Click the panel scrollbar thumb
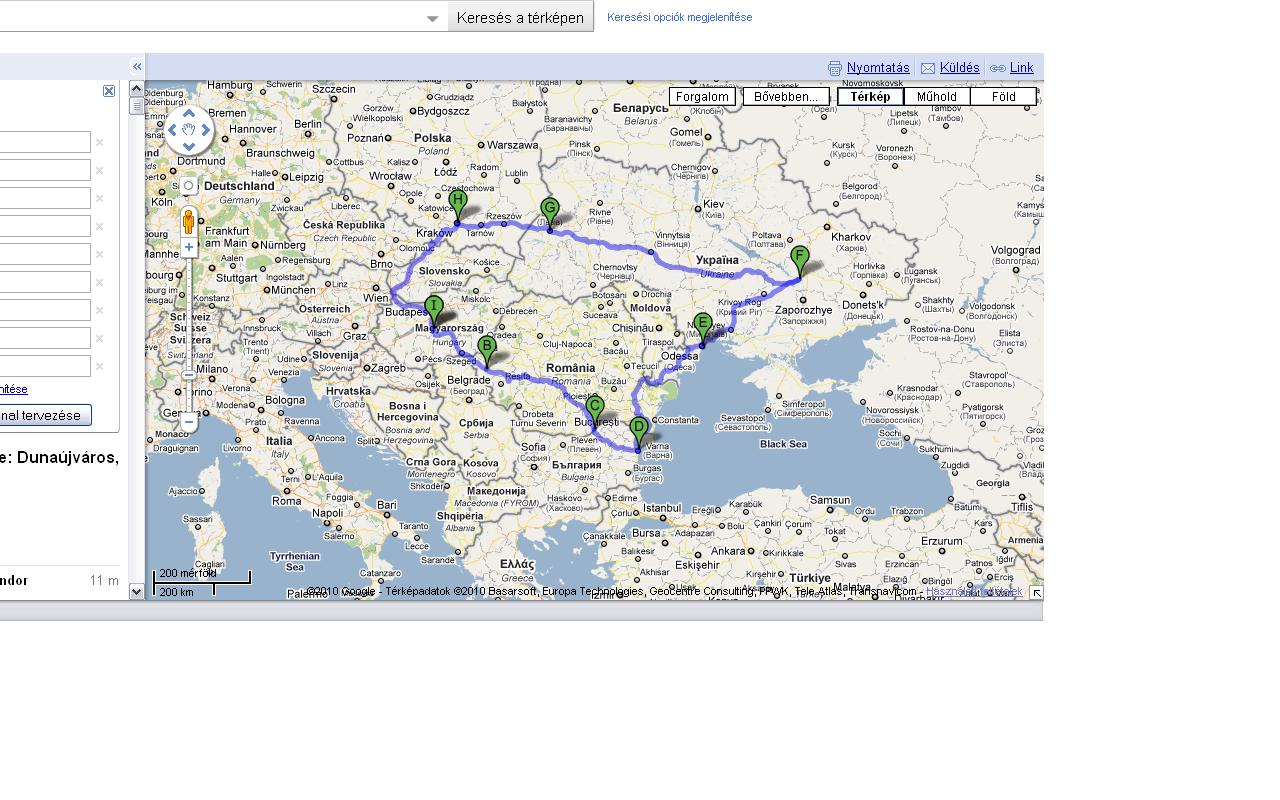 tap(137, 105)
